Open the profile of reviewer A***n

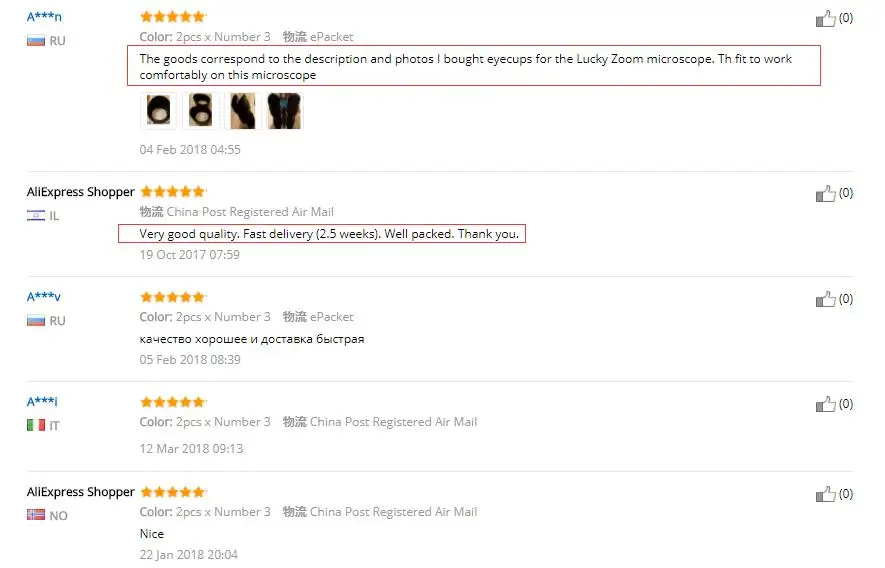[44, 17]
